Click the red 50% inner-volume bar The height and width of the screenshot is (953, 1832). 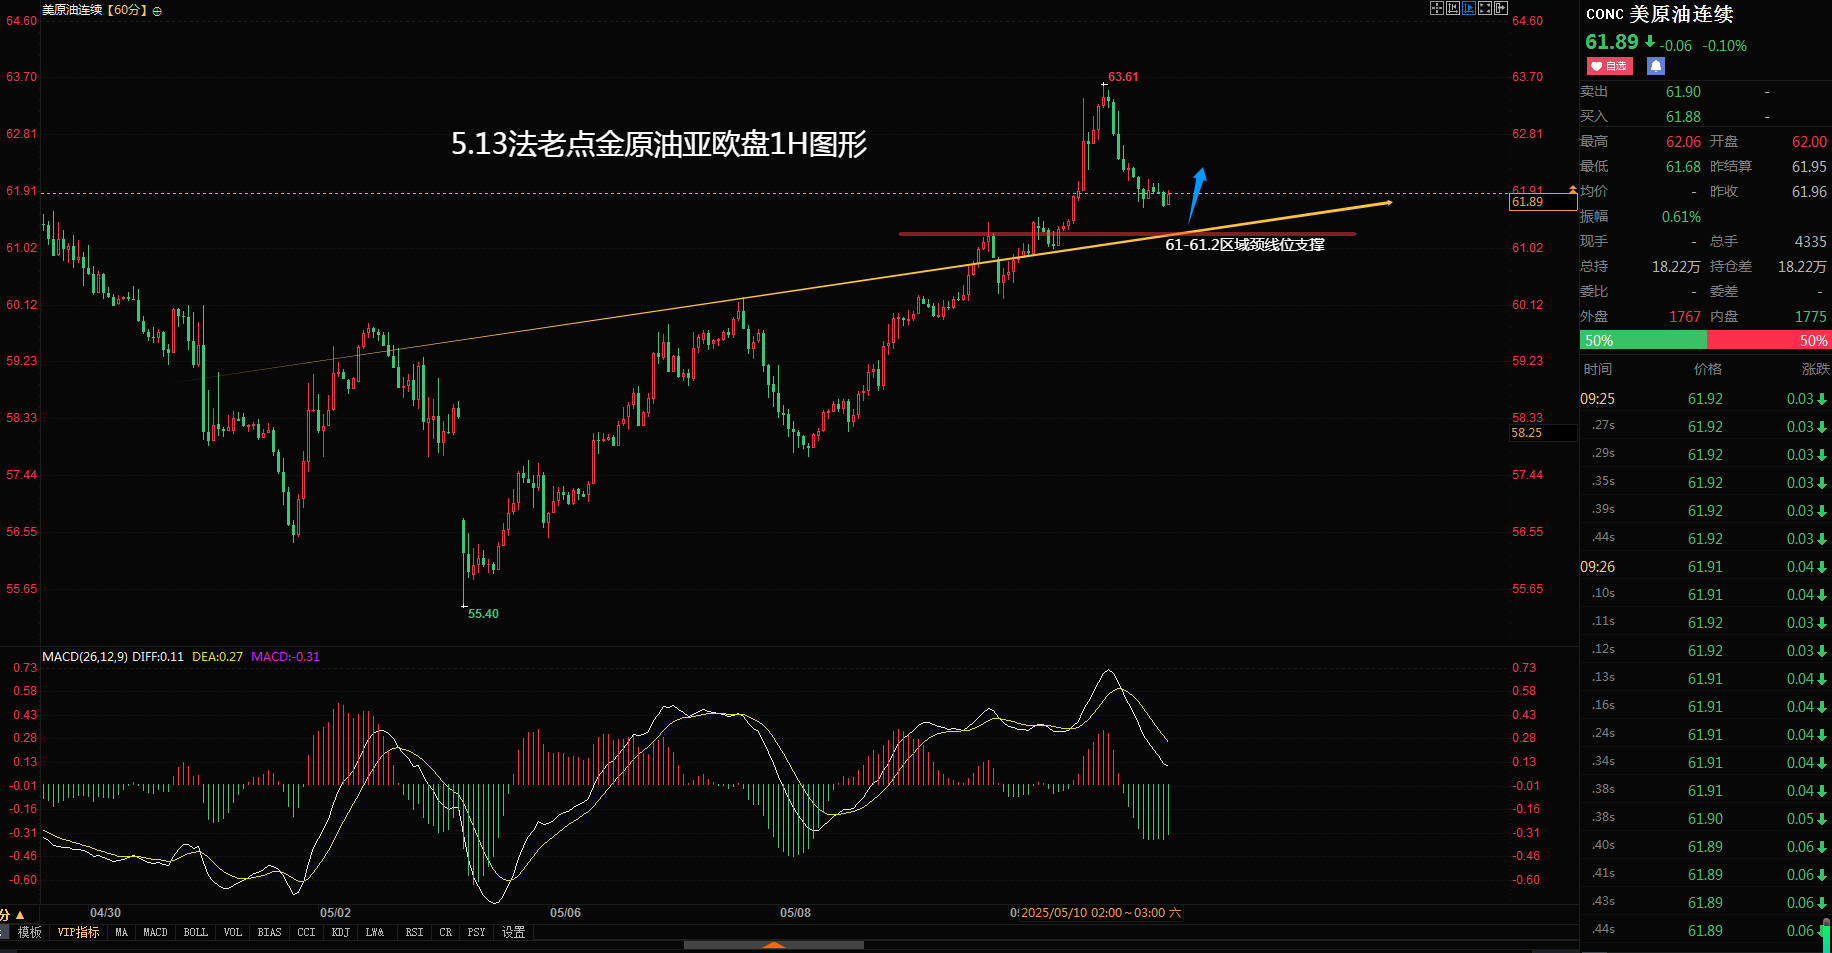(x=1769, y=341)
